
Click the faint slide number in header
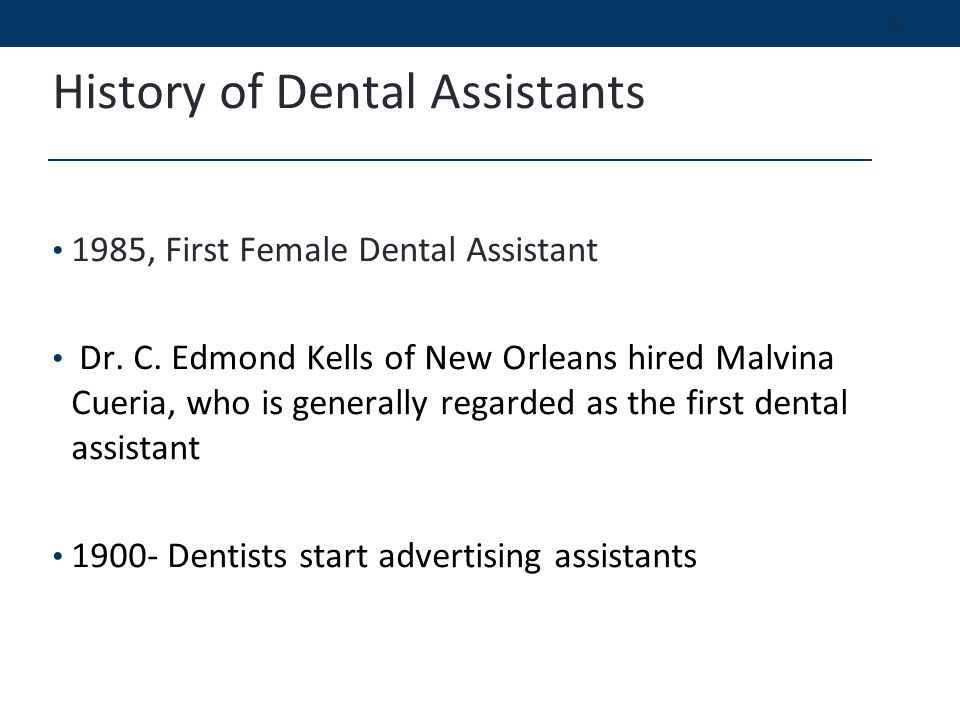pyautogui.click(x=893, y=24)
